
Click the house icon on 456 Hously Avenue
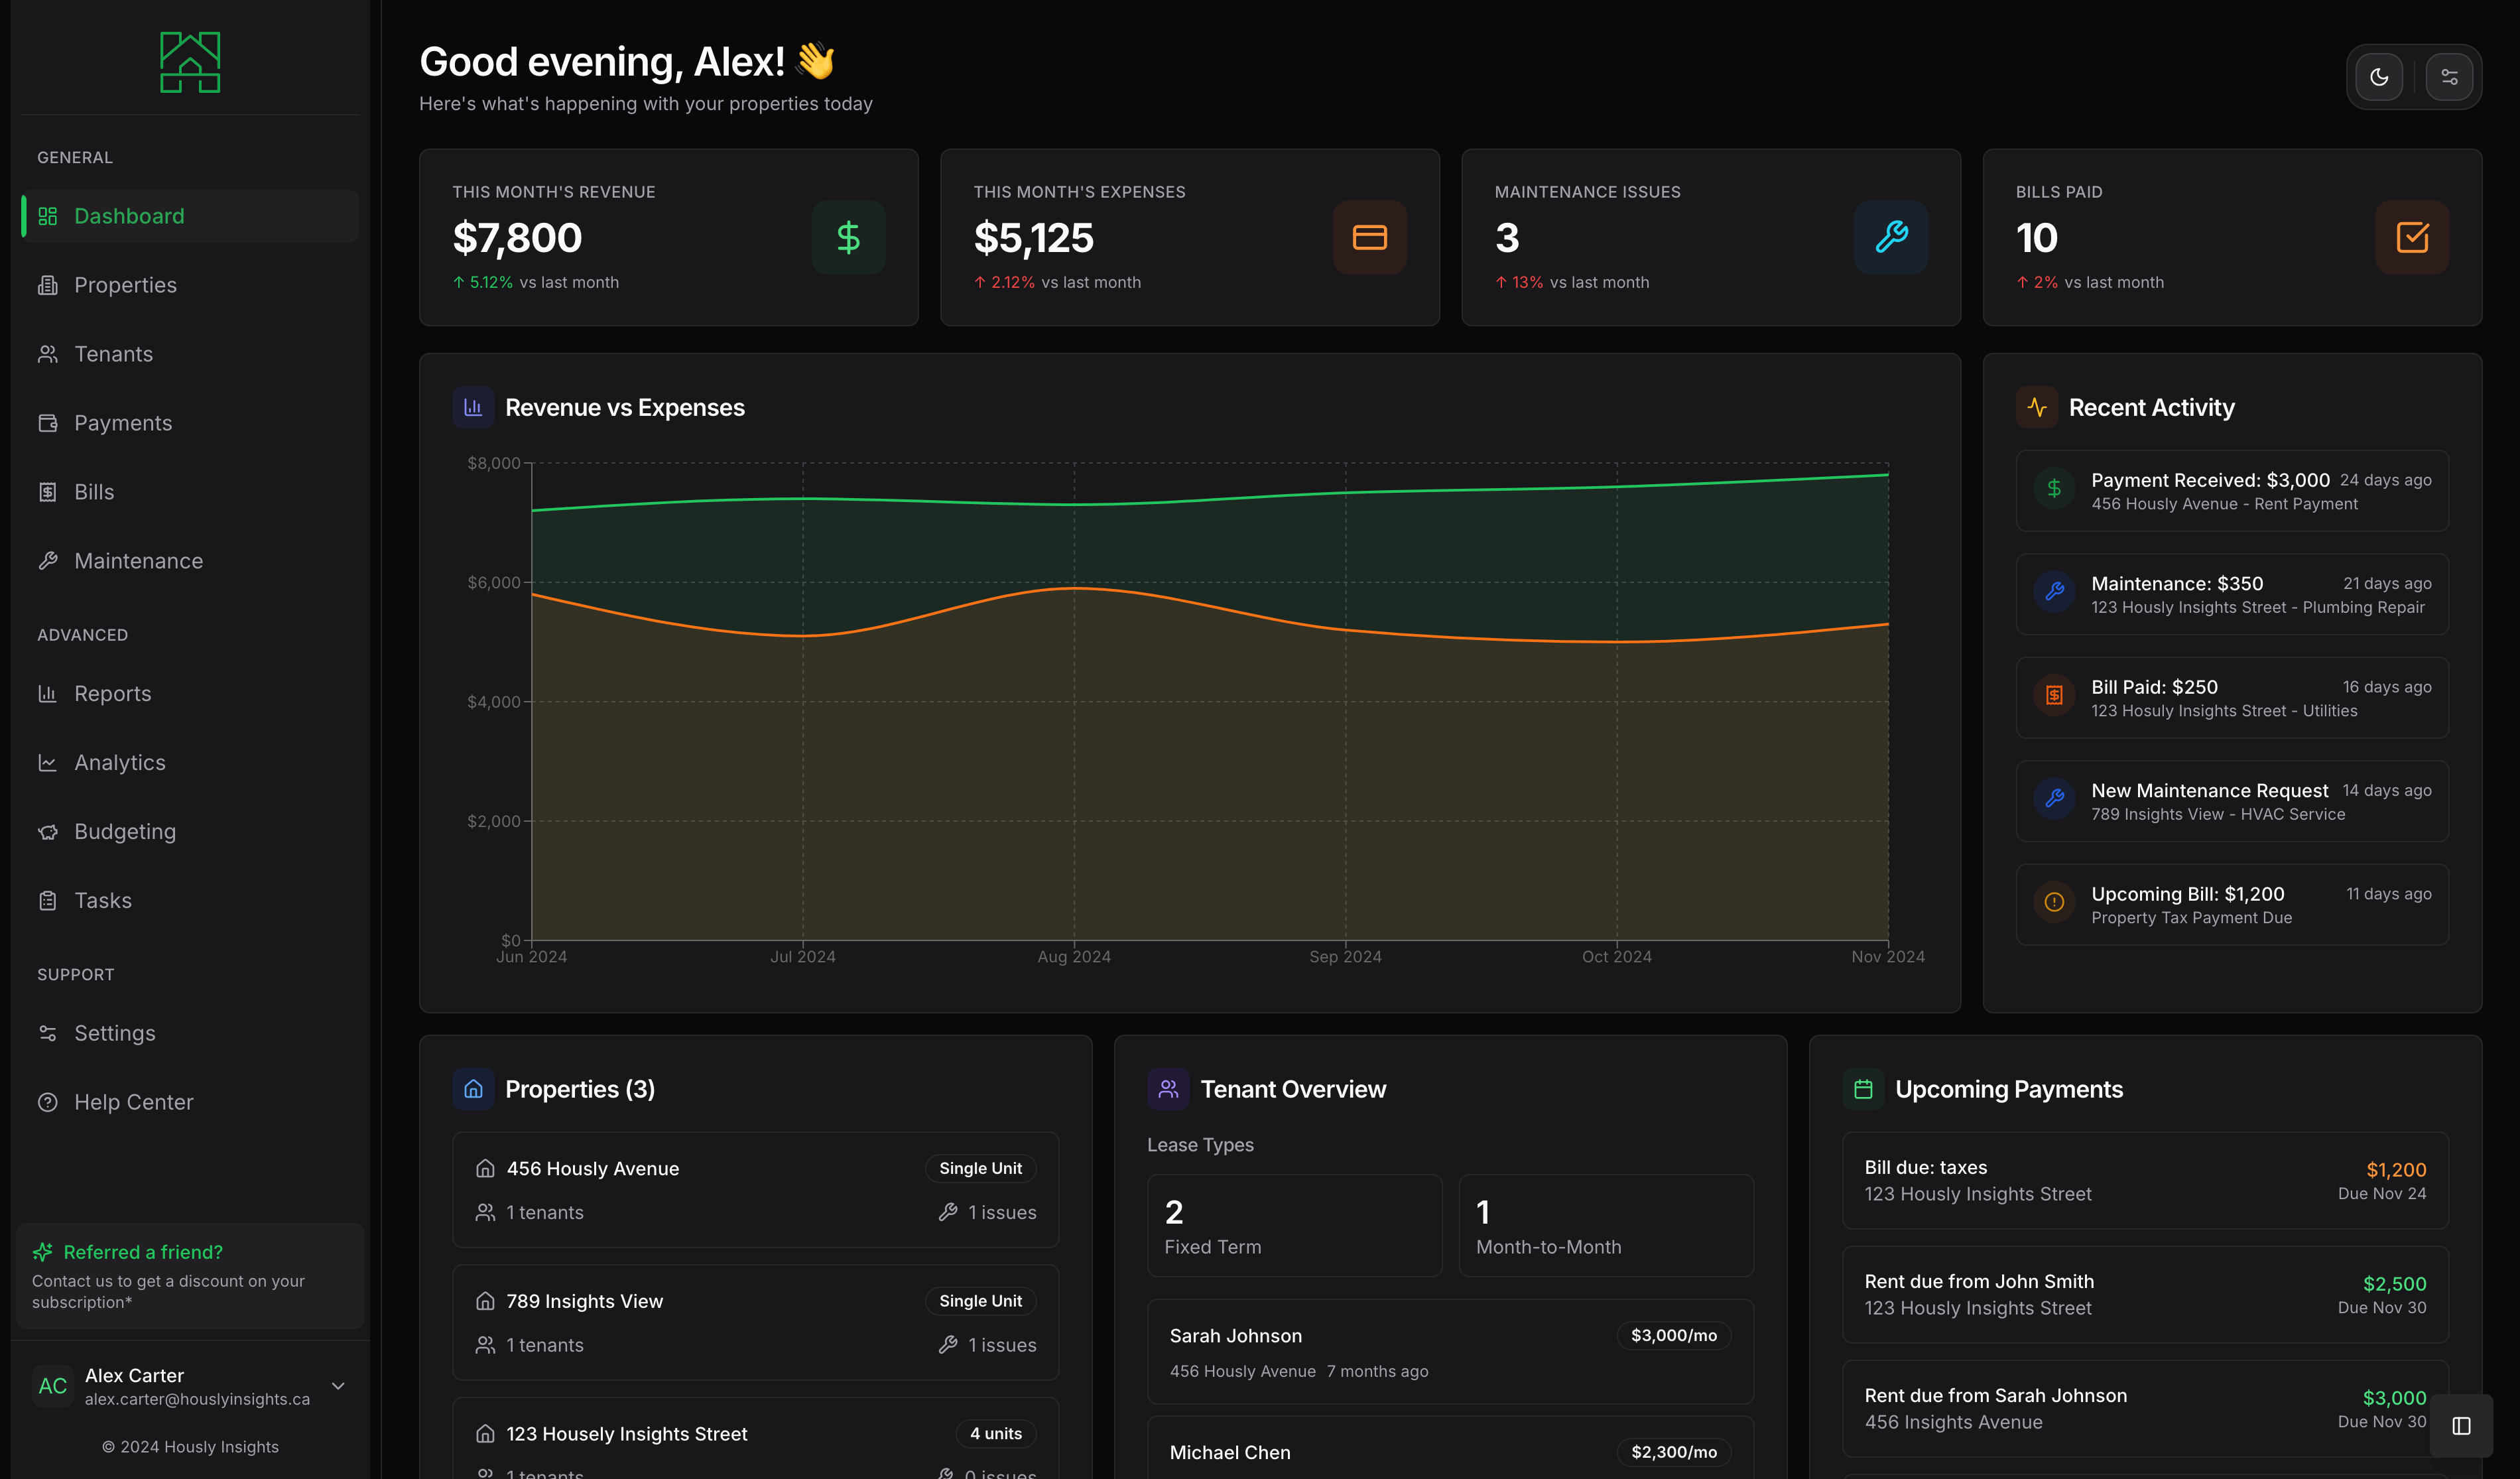pyautogui.click(x=485, y=1168)
